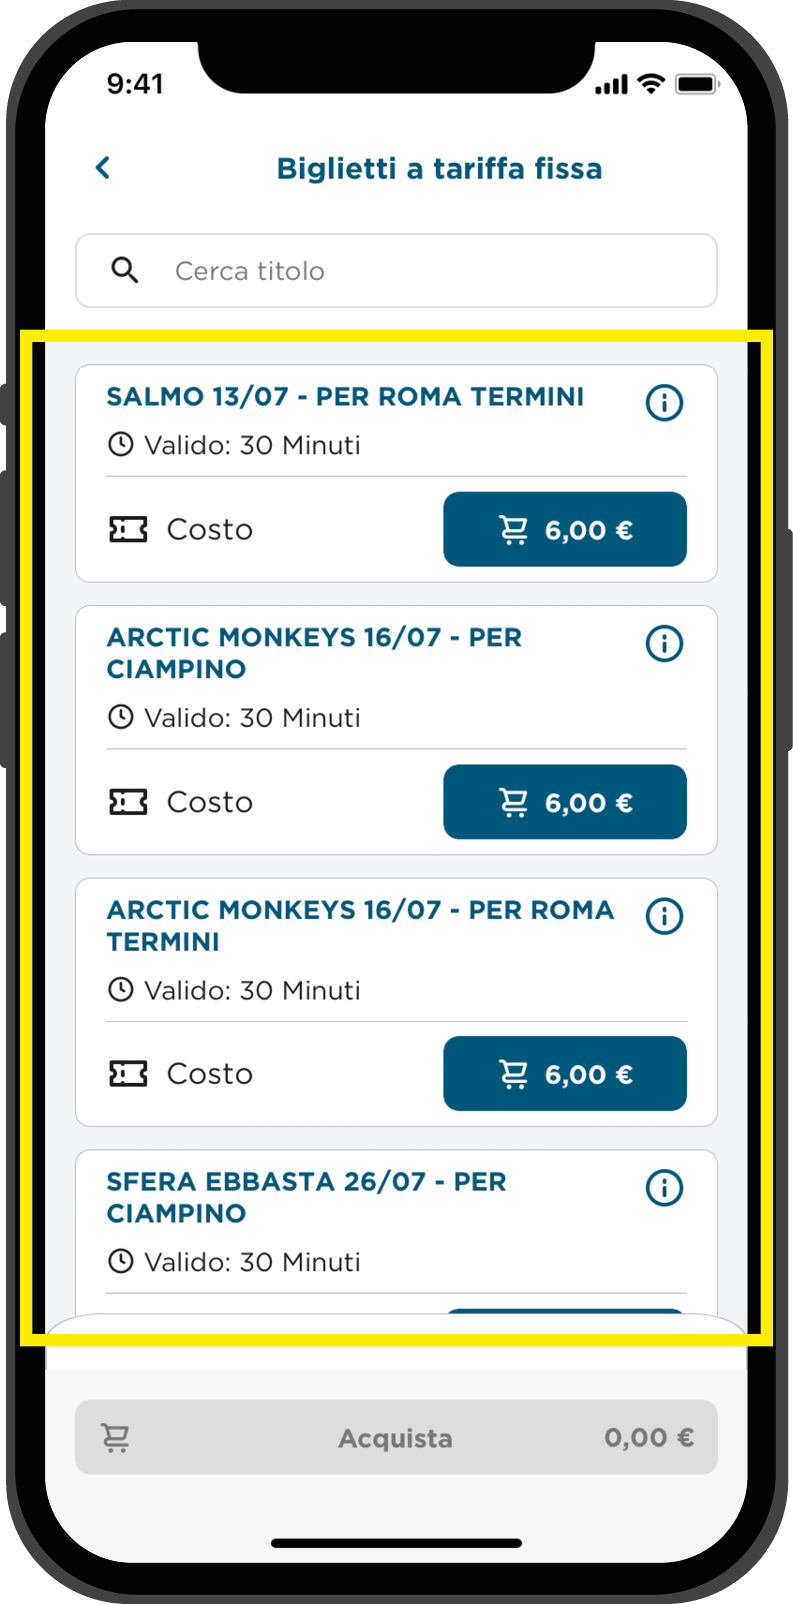Open info icon for Sfera Ebbasta ticket
This screenshot has width=793, height=1604.
tap(664, 1187)
